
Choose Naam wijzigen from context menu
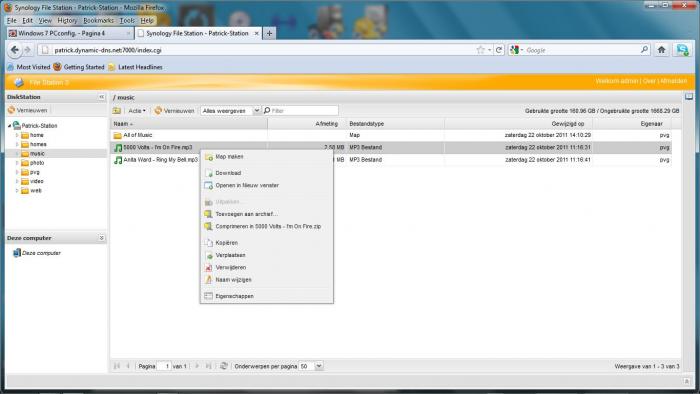pyautogui.click(x=267, y=280)
